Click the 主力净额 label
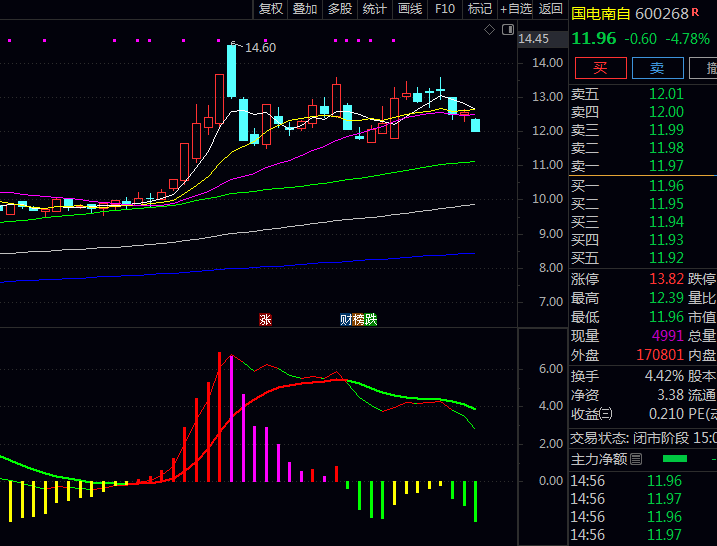The height and width of the screenshot is (546, 717). (599, 459)
